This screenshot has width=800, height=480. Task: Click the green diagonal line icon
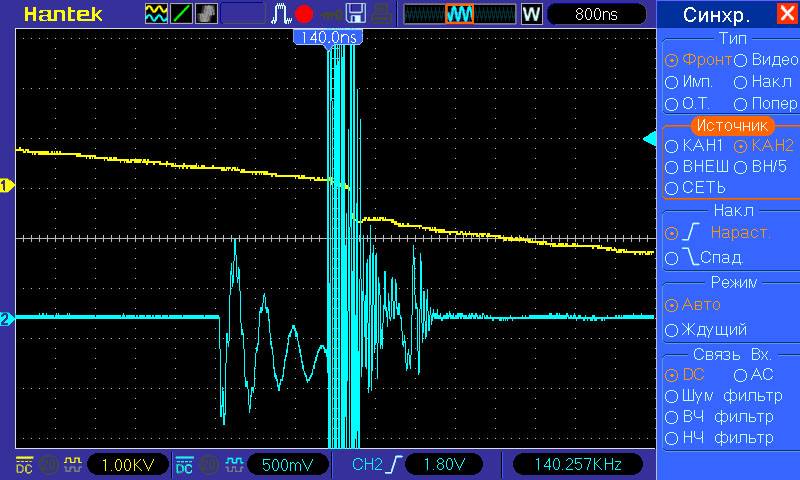181,14
